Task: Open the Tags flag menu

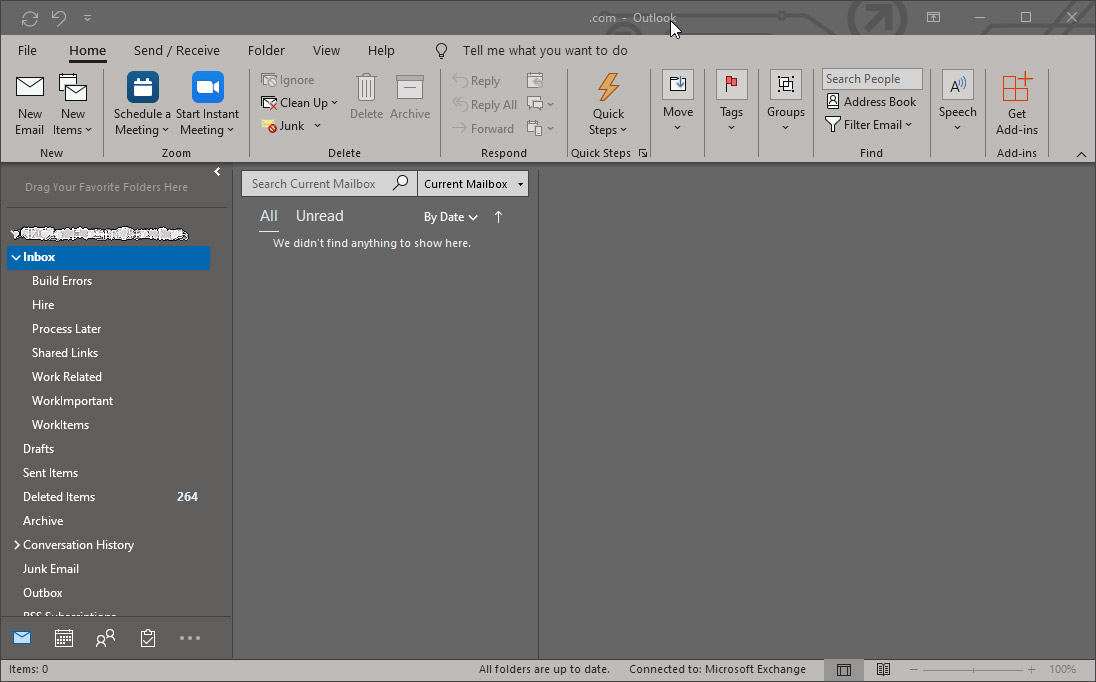Action: [731, 101]
